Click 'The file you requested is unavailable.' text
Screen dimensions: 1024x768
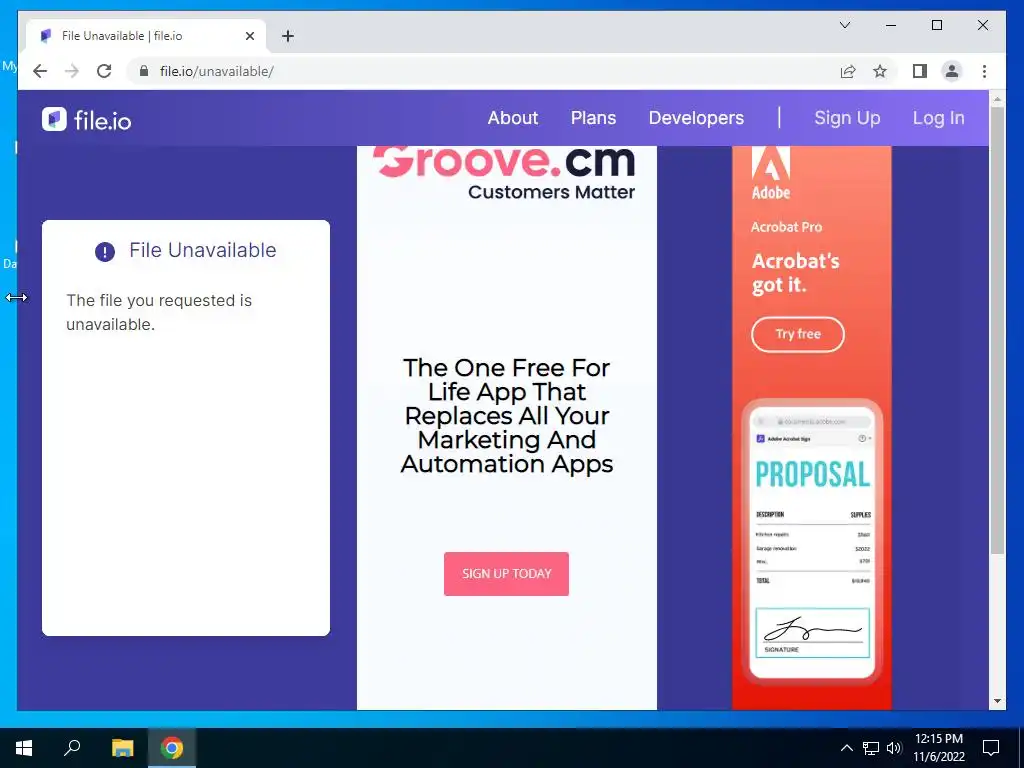coord(159,312)
